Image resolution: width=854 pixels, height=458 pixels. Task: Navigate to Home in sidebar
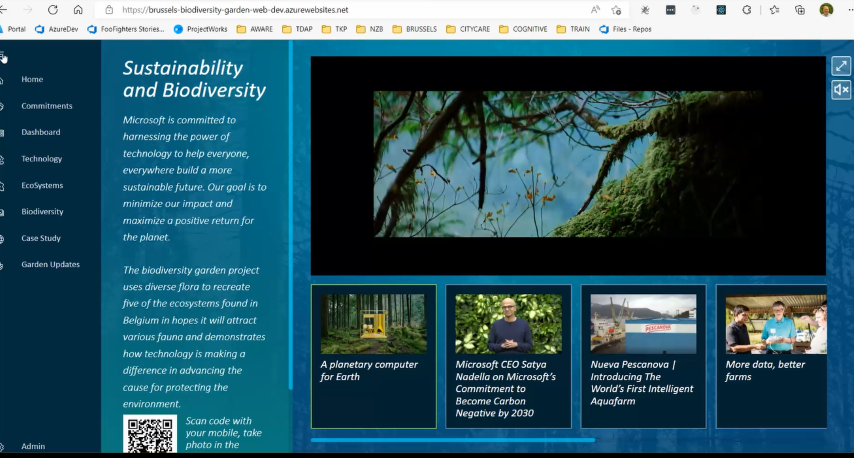click(x=32, y=80)
